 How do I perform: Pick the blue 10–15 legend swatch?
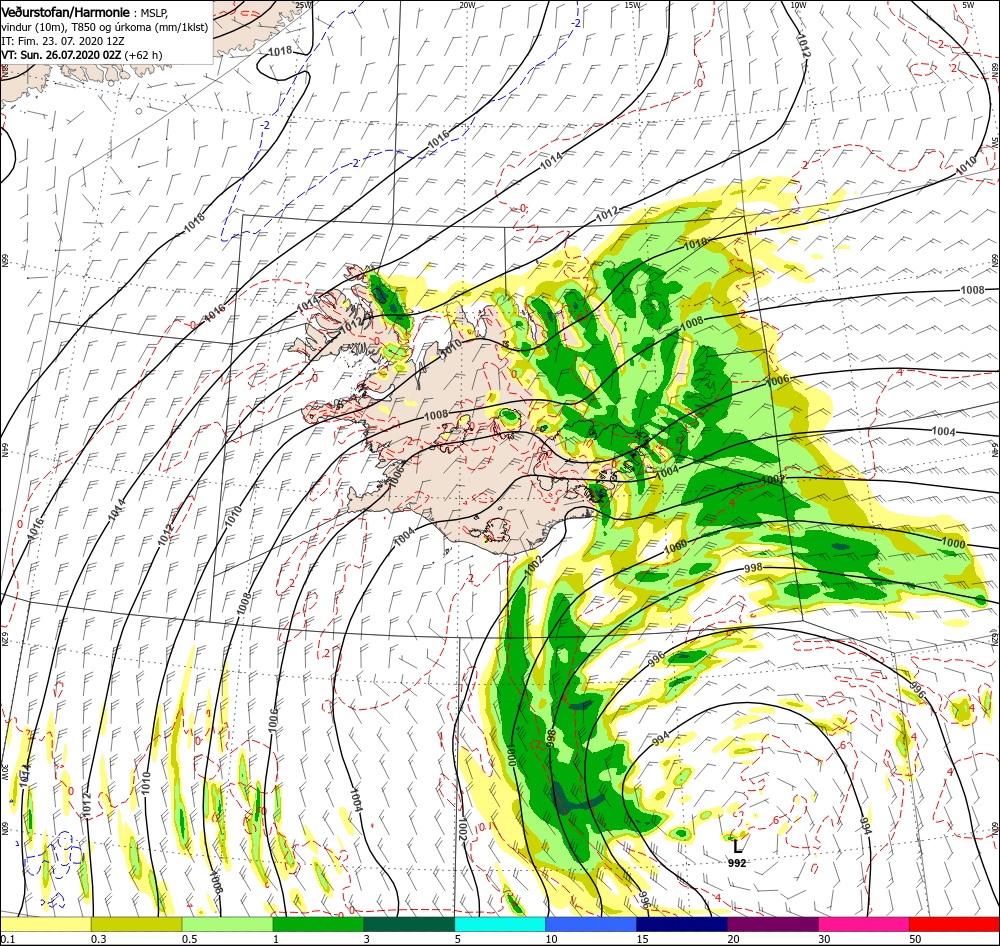tap(591, 924)
